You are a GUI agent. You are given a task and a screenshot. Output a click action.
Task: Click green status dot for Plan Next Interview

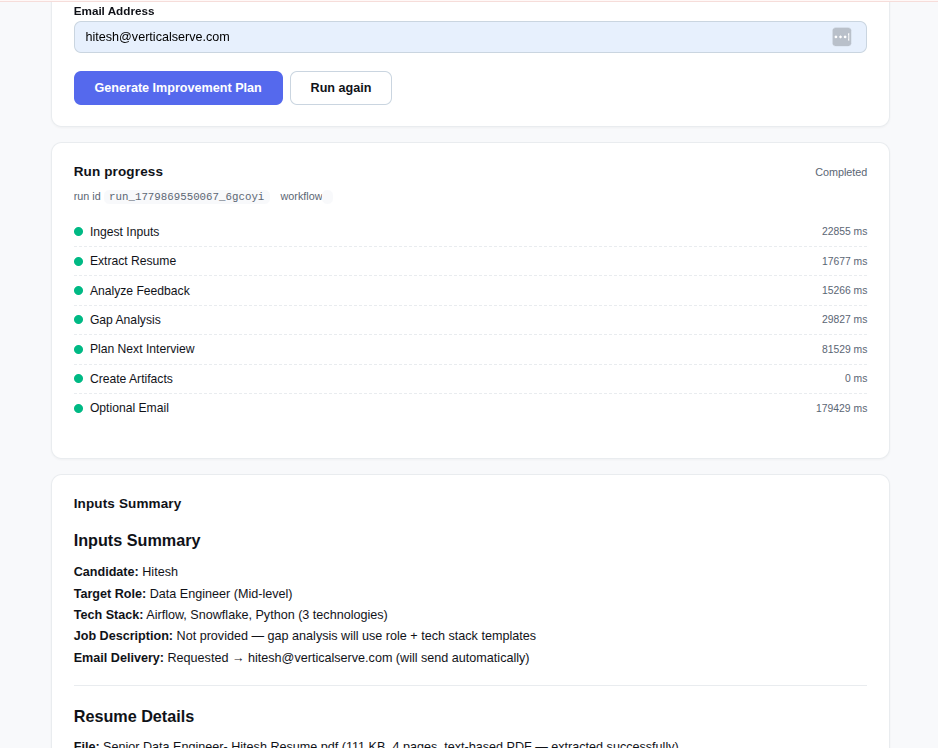[x=78, y=349]
